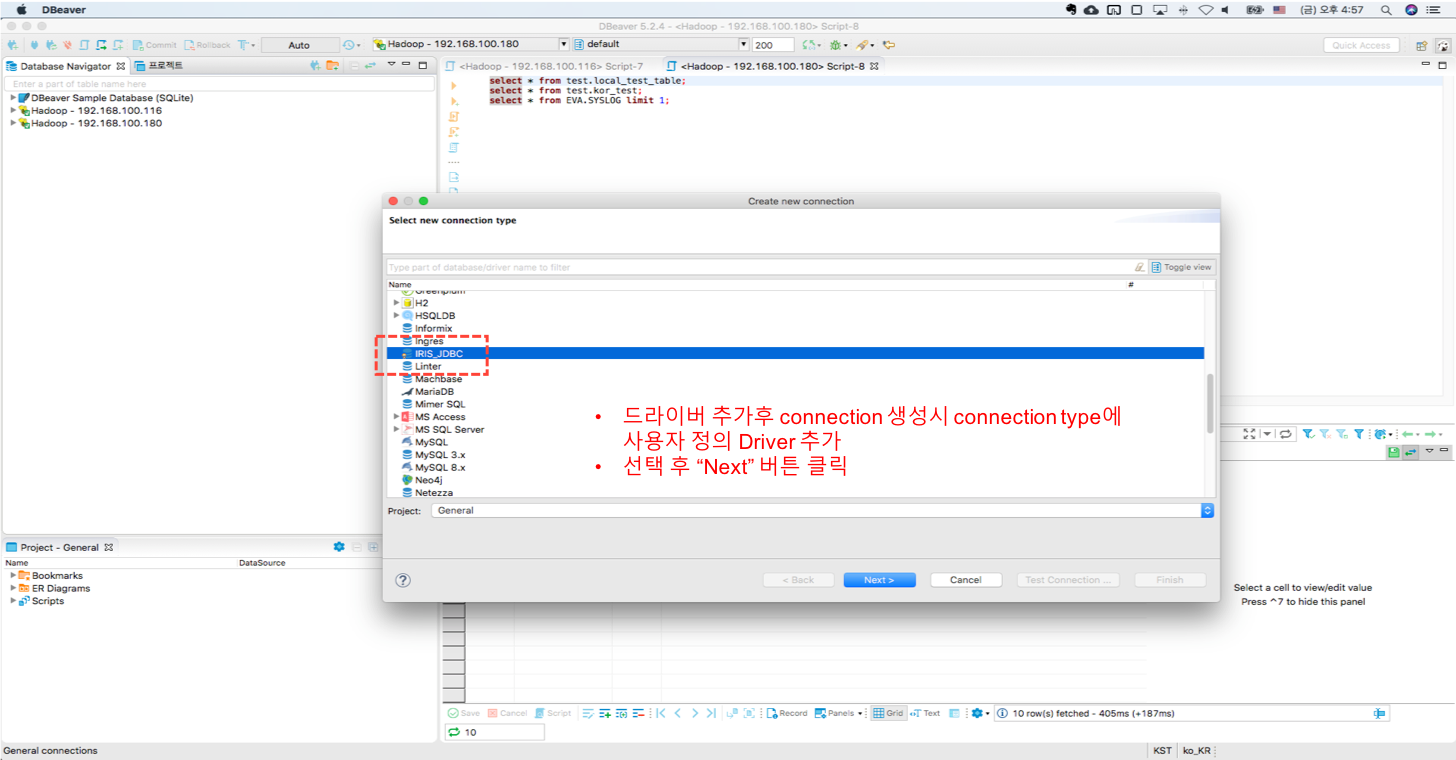Viewport: 1456px width, 760px height.
Task: Switch to the 프로젝트 tab
Action: (x=159, y=66)
